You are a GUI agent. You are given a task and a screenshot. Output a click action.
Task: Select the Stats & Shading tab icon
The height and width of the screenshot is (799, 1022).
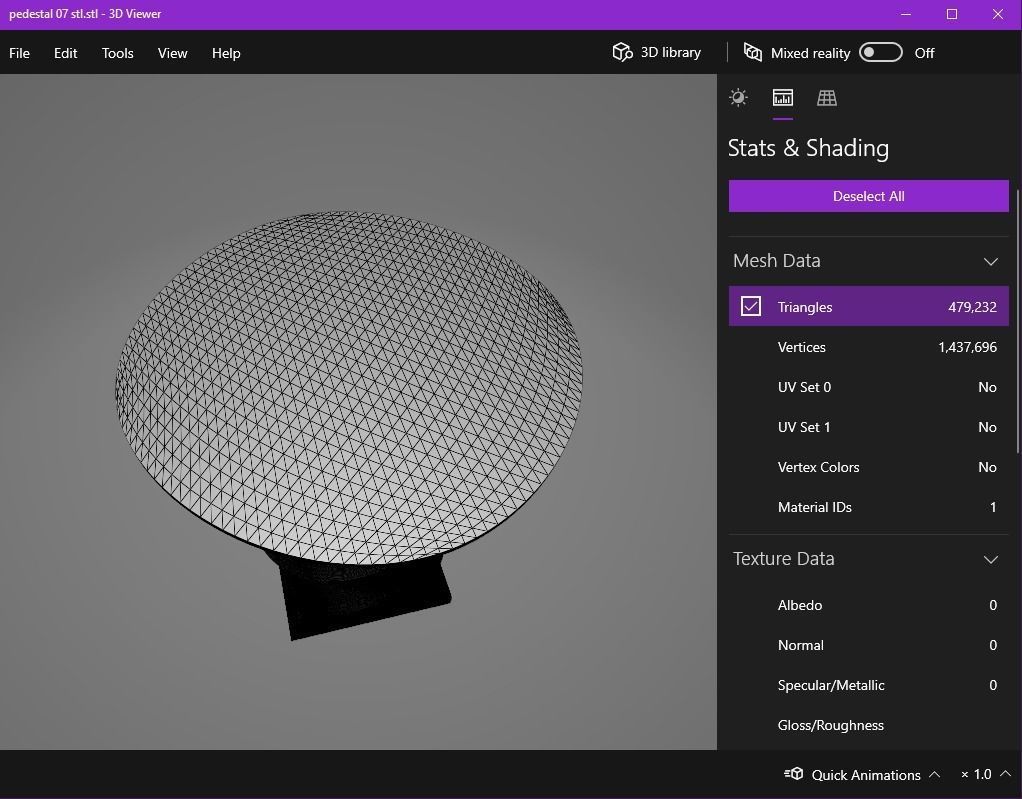(783, 98)
